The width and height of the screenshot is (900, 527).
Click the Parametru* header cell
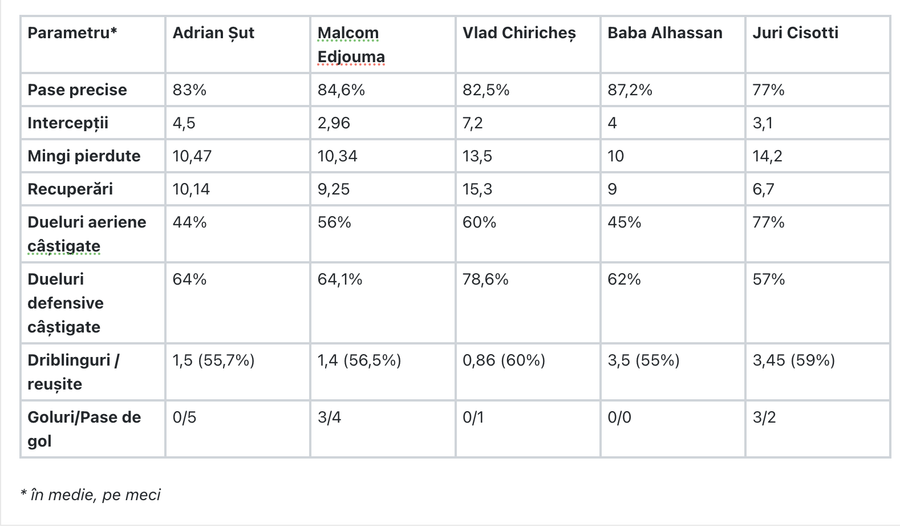[x=93, y=44]
